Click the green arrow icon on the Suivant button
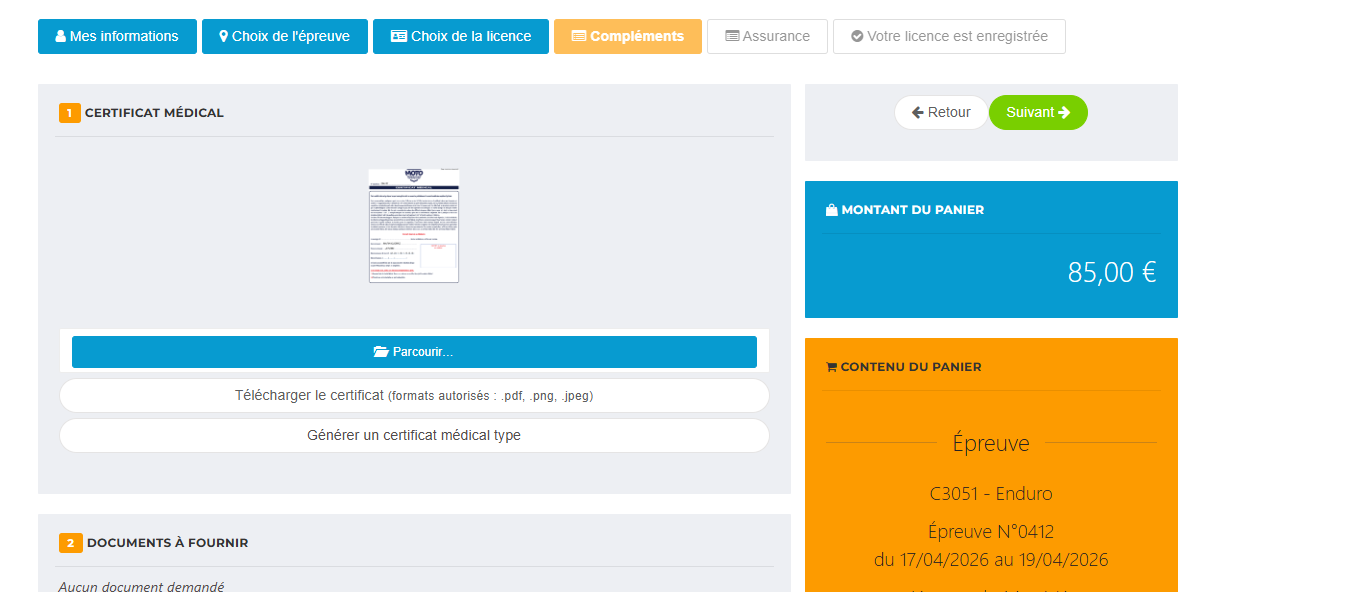 click(1063, 112)
